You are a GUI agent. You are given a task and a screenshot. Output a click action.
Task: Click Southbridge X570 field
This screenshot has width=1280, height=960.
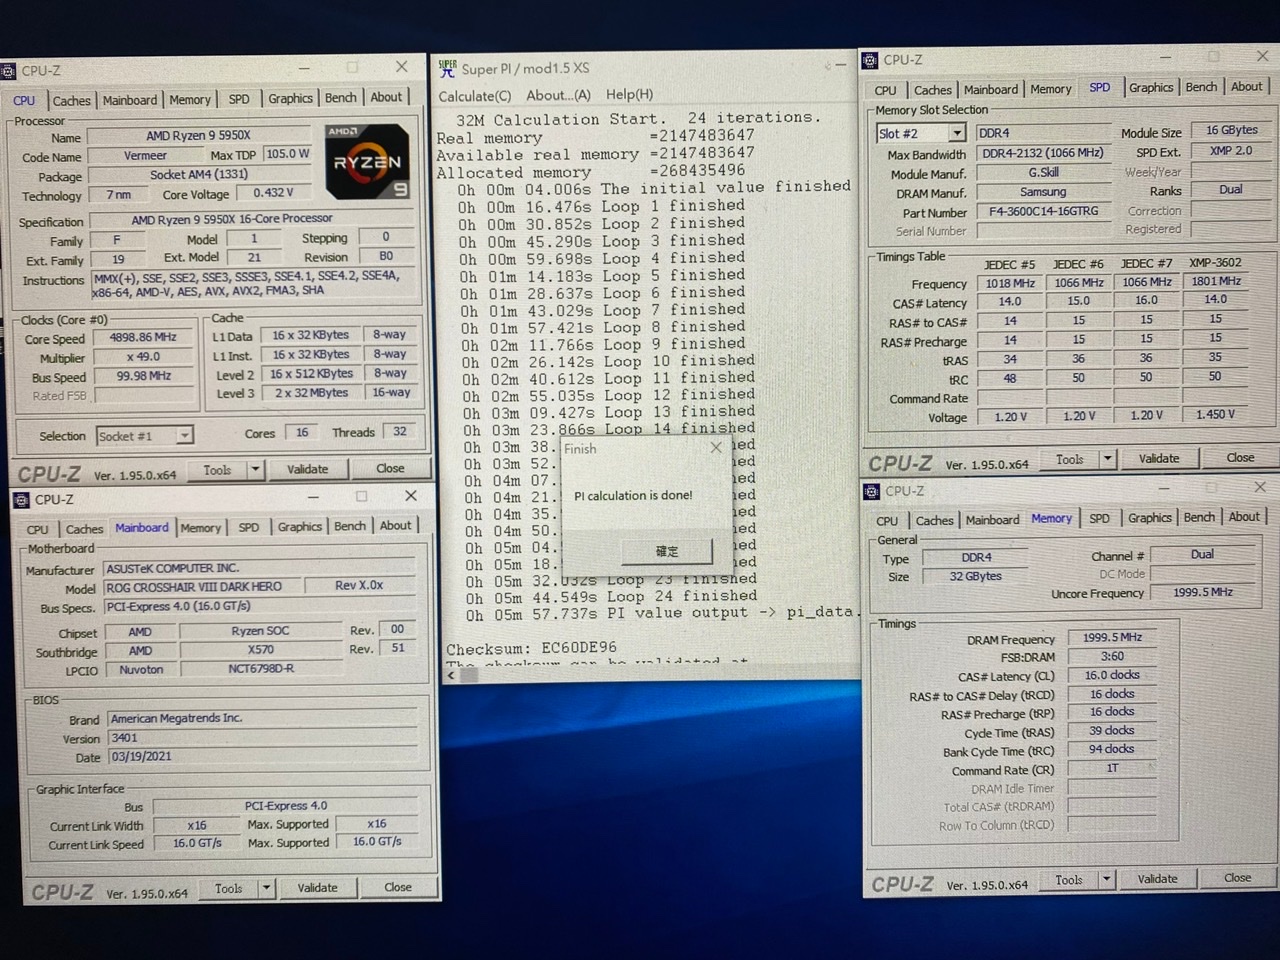[261, 650]
